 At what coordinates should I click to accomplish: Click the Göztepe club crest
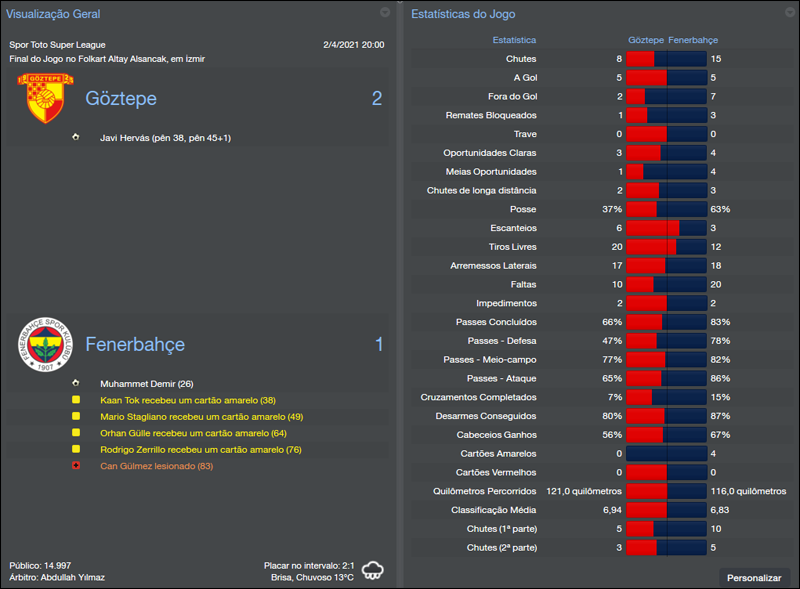click(x=46, y=98)
